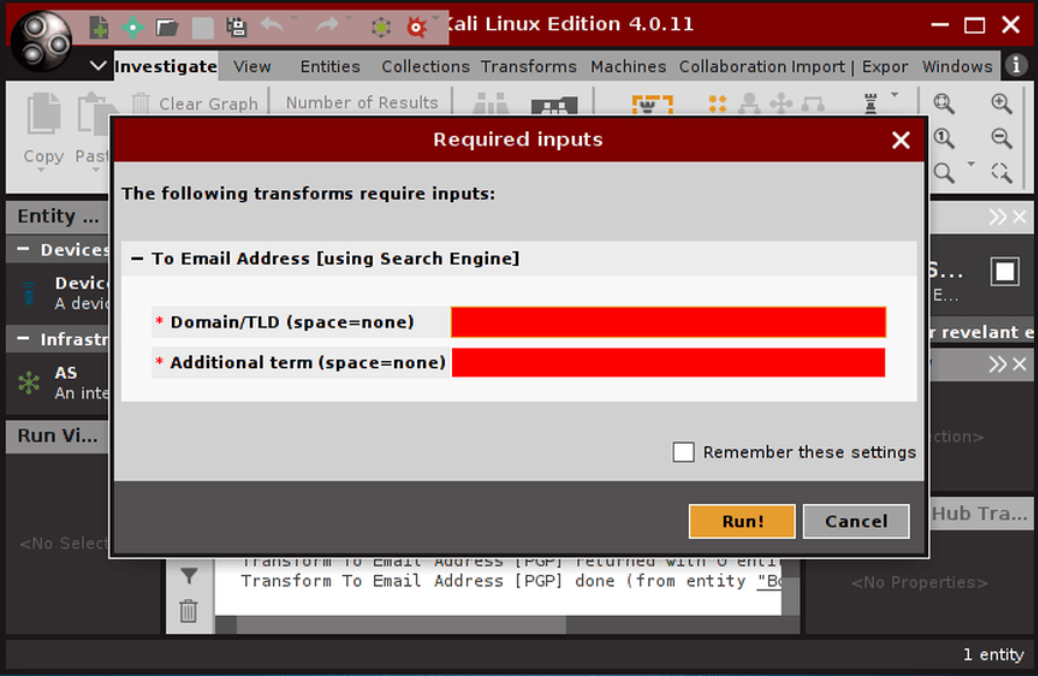Click the Domain/TLD red input field
The height and width of the screenshot is (676, 1038).
pos(668,322)
